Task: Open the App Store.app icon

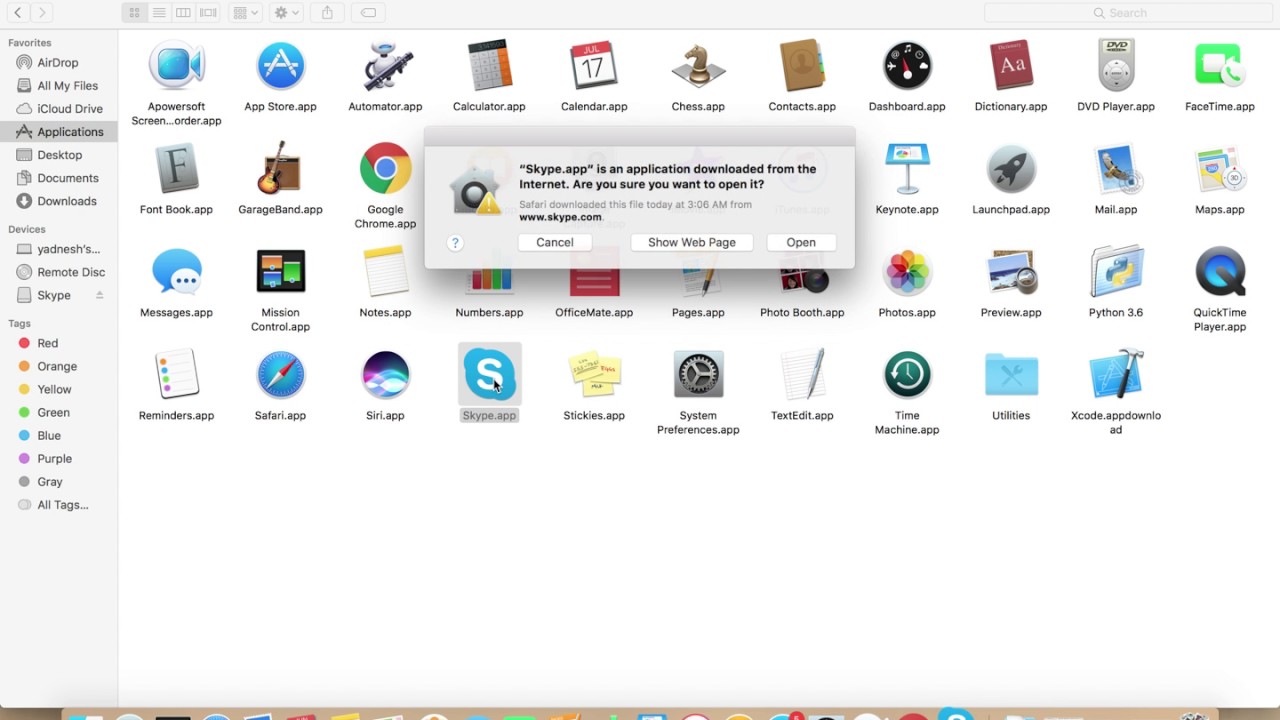Action: point(280,67)
